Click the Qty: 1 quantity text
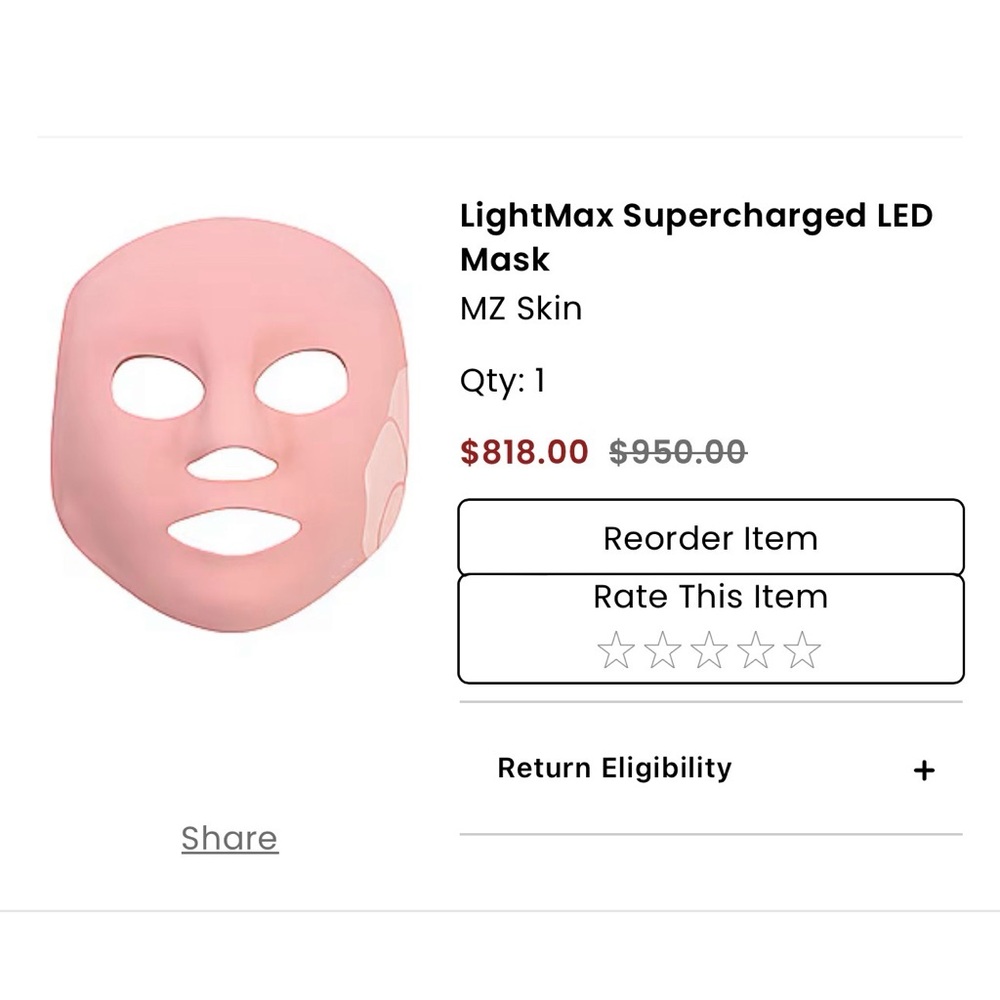 coord(502,380)
